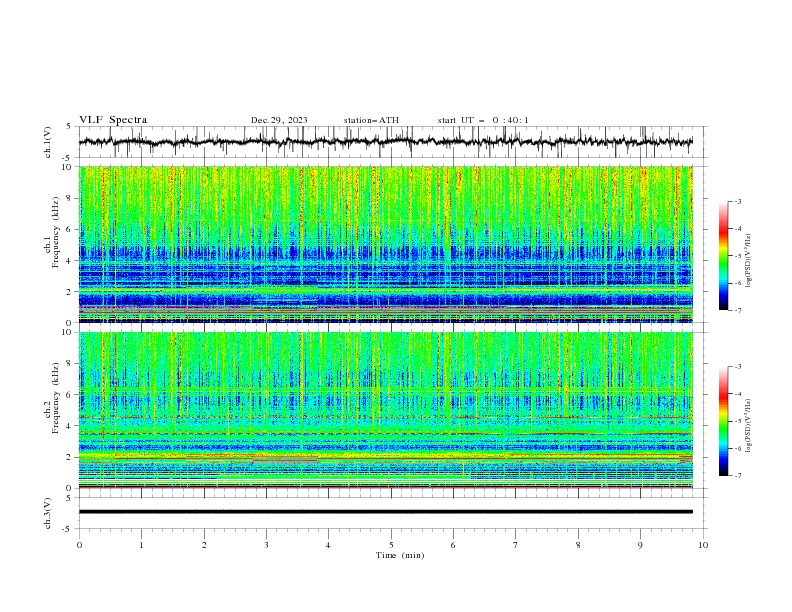This screenshot has height=612, width=792.
Task: Click the "10" kHz tick of ch.2 spectrogram
Action: click(x=69, y=332)
